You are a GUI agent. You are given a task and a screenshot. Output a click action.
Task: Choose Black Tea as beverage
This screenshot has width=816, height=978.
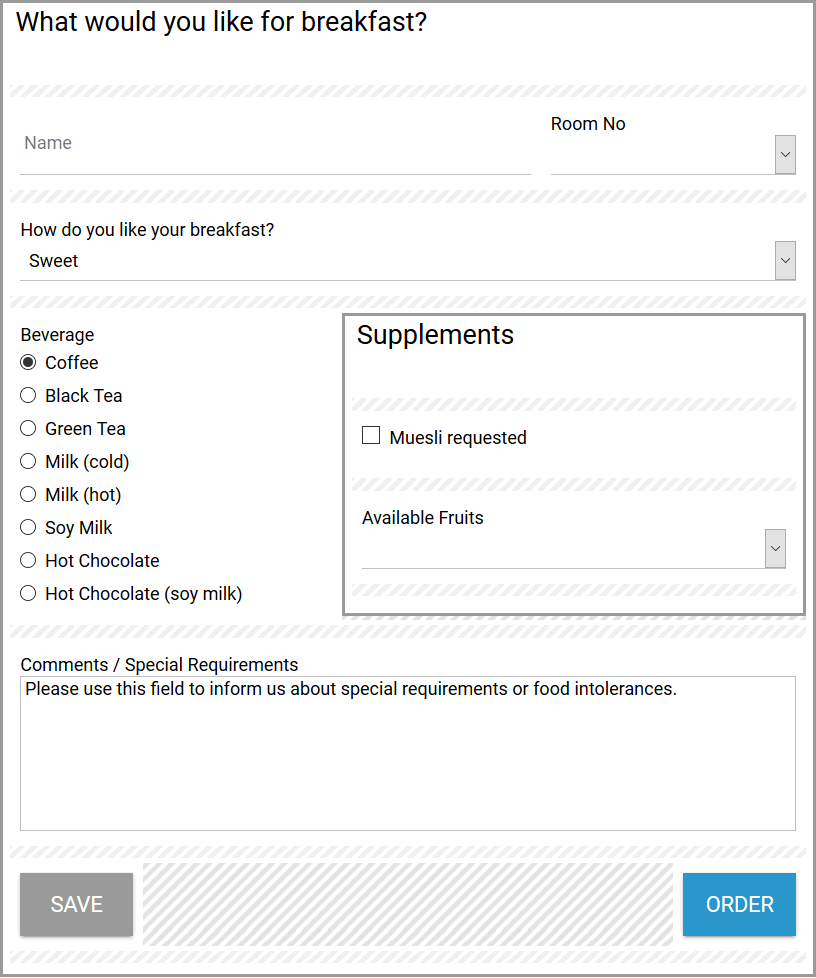[x=28, y=395]
